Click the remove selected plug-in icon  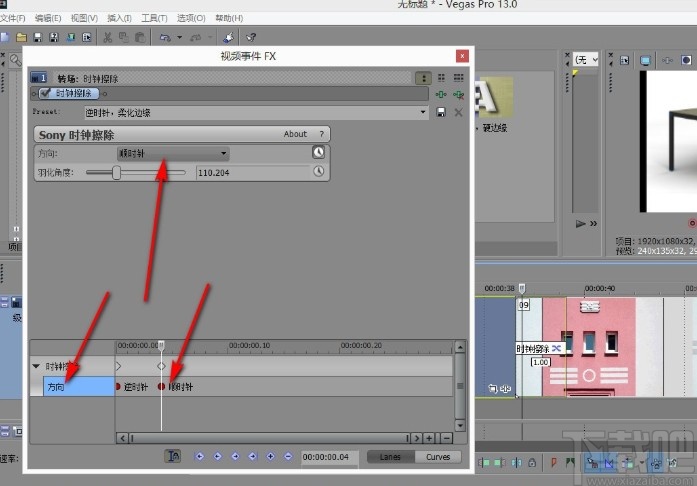(458, 94)
